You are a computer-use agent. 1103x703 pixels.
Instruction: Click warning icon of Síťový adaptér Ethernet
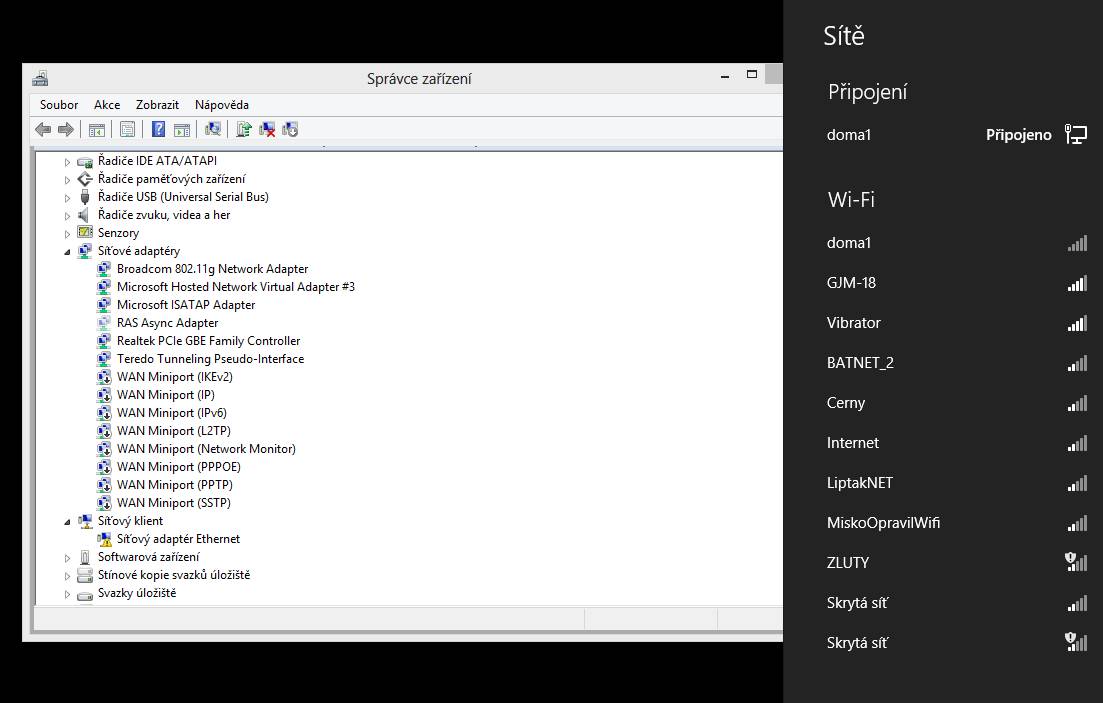coord(104,539)
